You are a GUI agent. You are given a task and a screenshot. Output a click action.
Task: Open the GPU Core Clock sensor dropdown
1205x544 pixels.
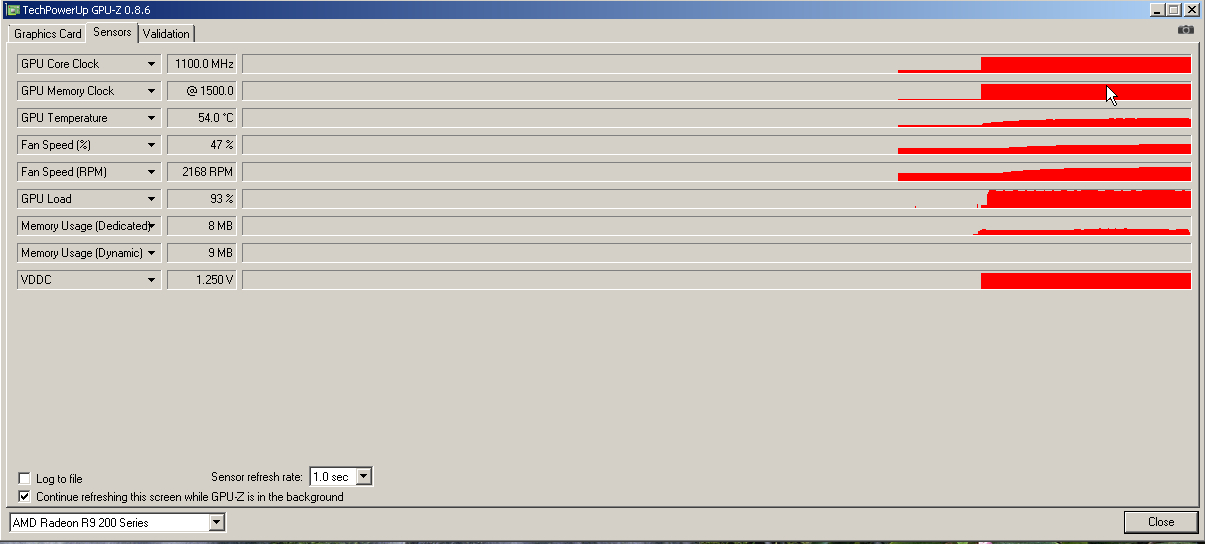coord(89,64)
